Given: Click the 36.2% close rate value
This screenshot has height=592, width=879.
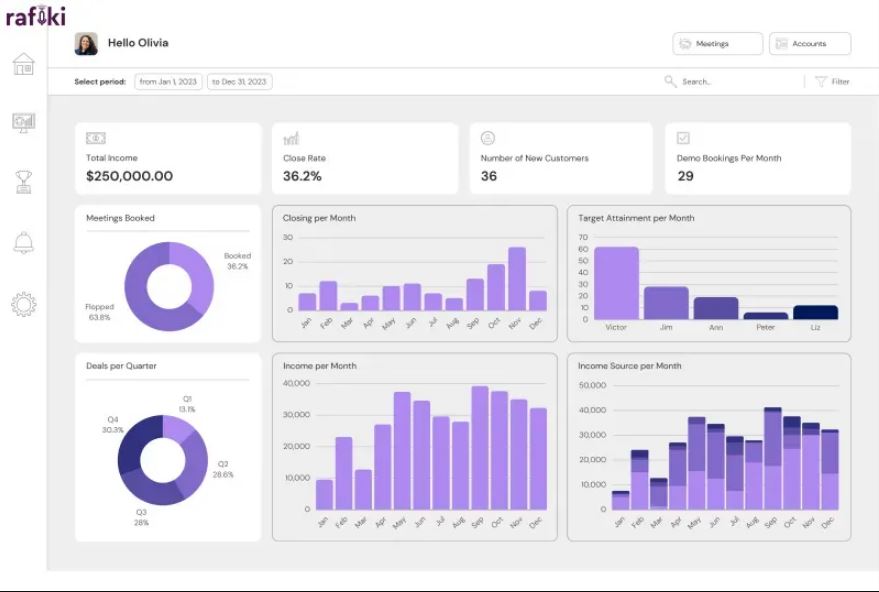Looking at the screenshot, I should 302,176.
